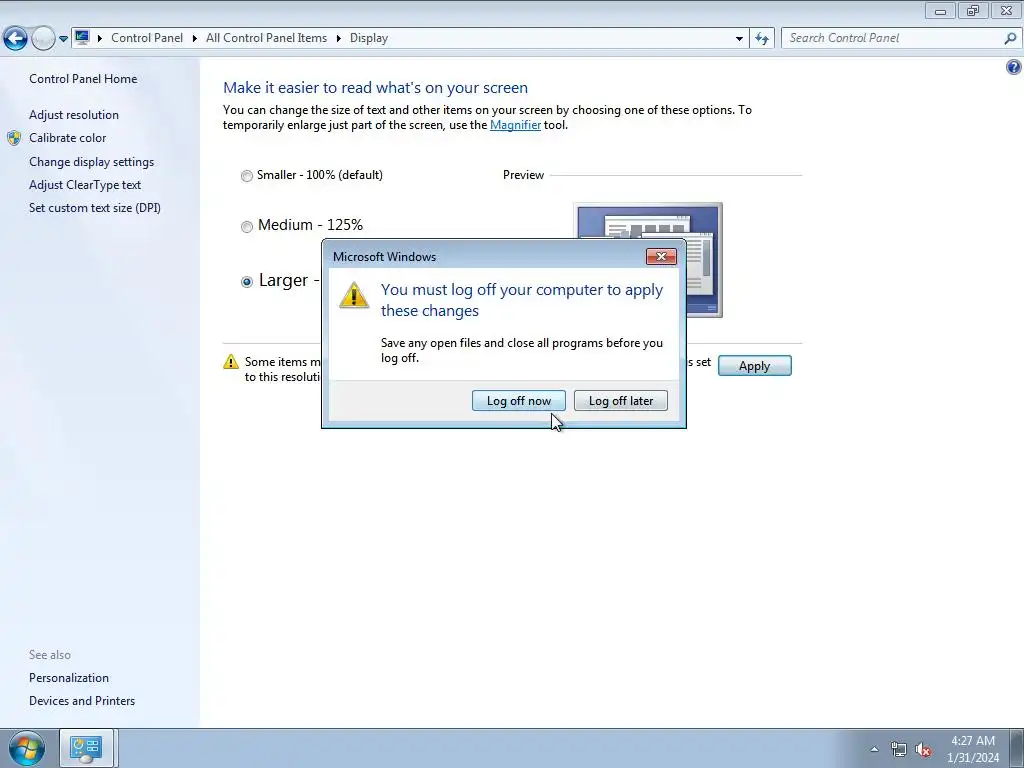Click the Microsoft Windows dialog title
Viewport: 1024px width, 768px height.
click(x=384, y=257)
